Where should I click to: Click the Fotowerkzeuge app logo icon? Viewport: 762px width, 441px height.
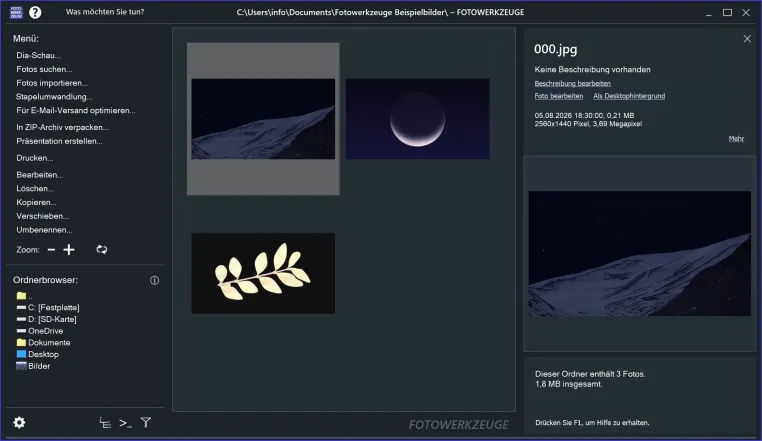pyautogui.click(x=16, y=12)
